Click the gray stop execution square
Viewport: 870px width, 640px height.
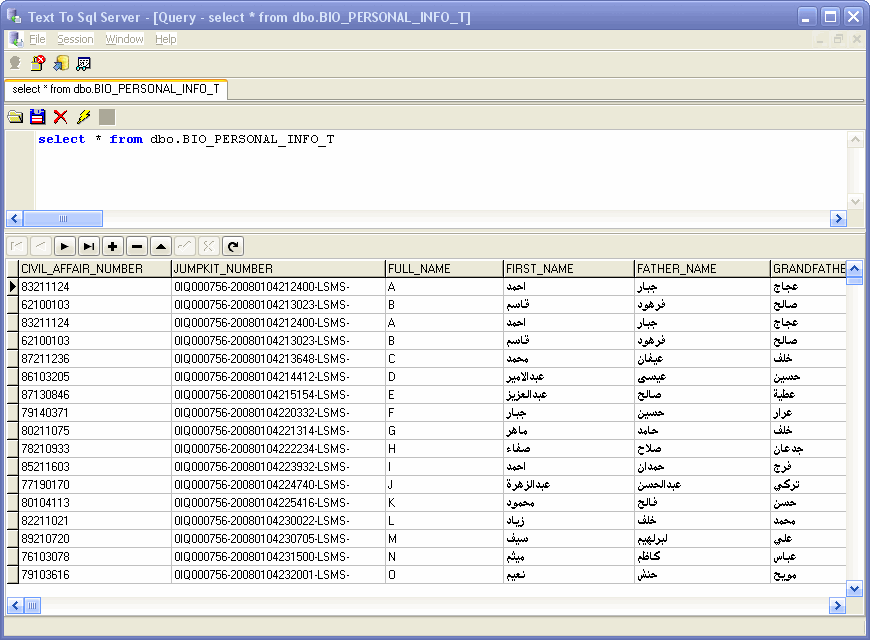107,117
